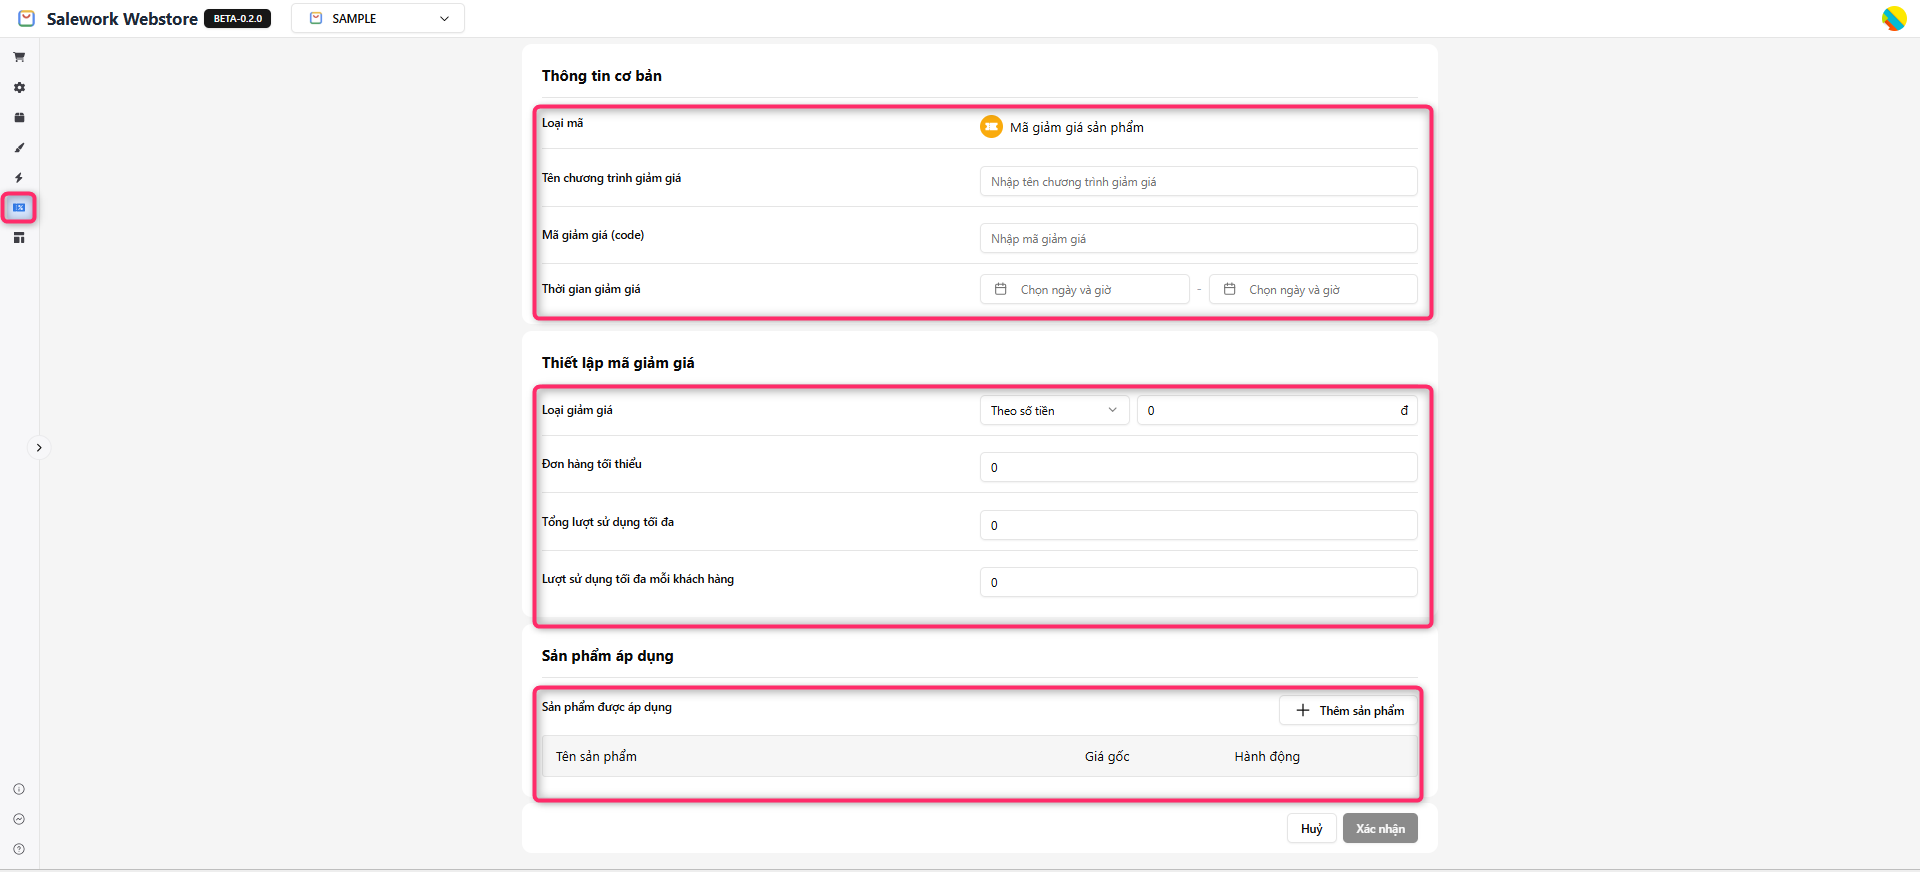Open the paintbrush design sidebar icon
The height and width of the screenshot is (872, 1920).
point(19,148)
